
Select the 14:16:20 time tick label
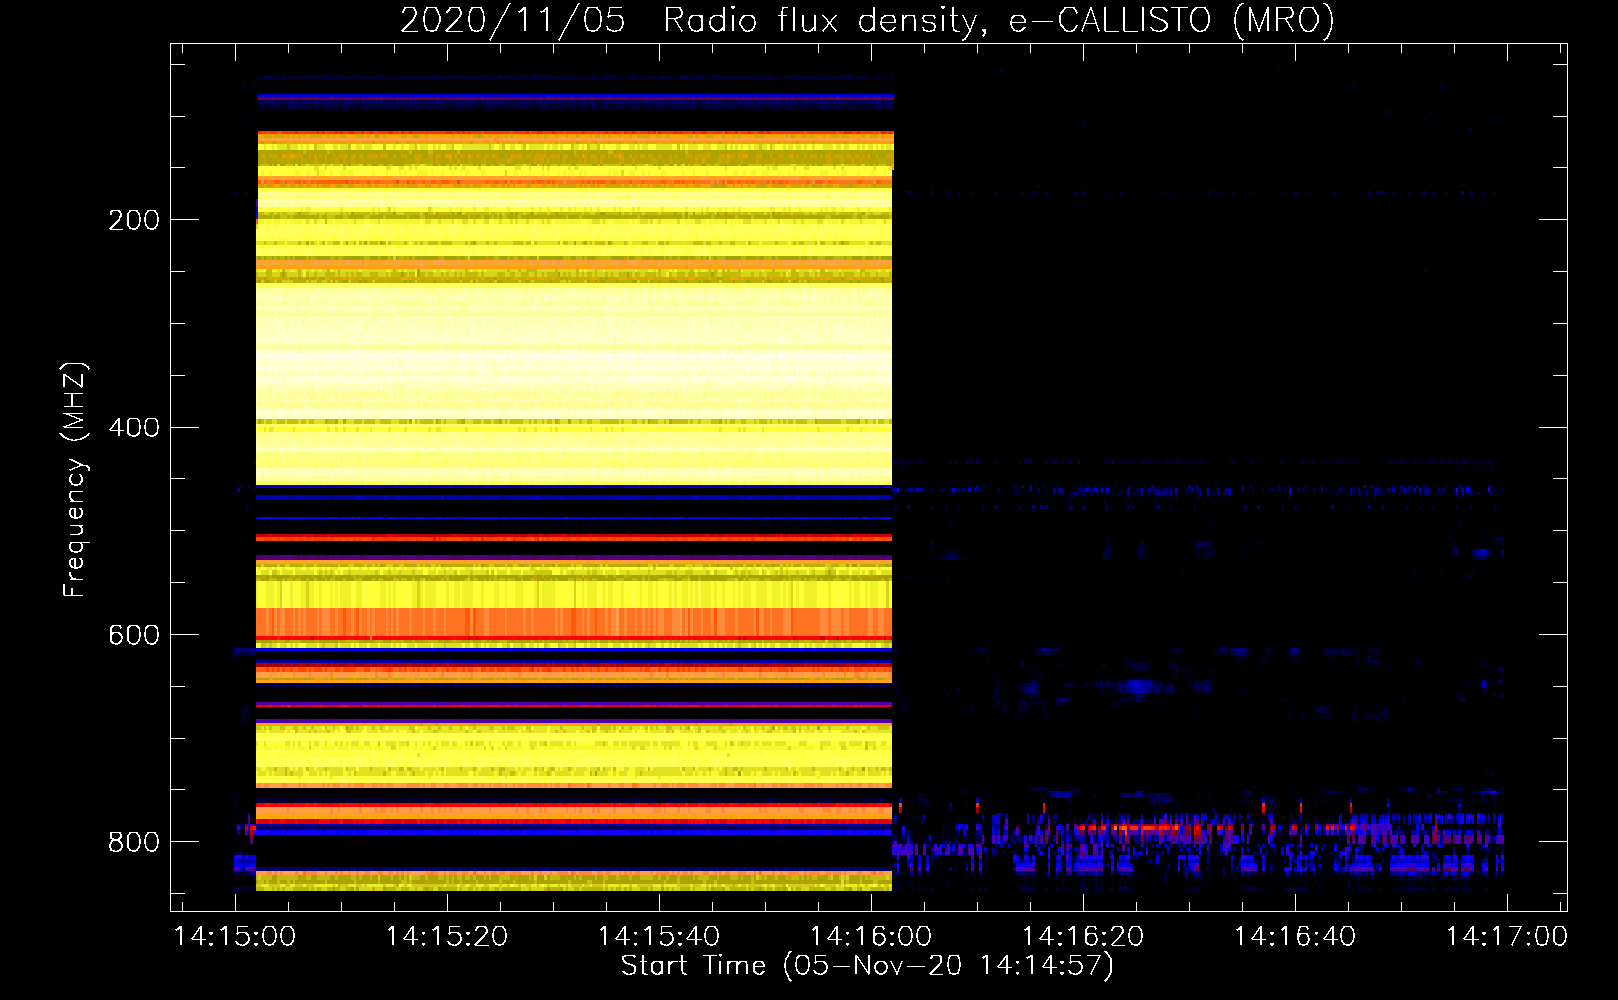[1083, 937]
